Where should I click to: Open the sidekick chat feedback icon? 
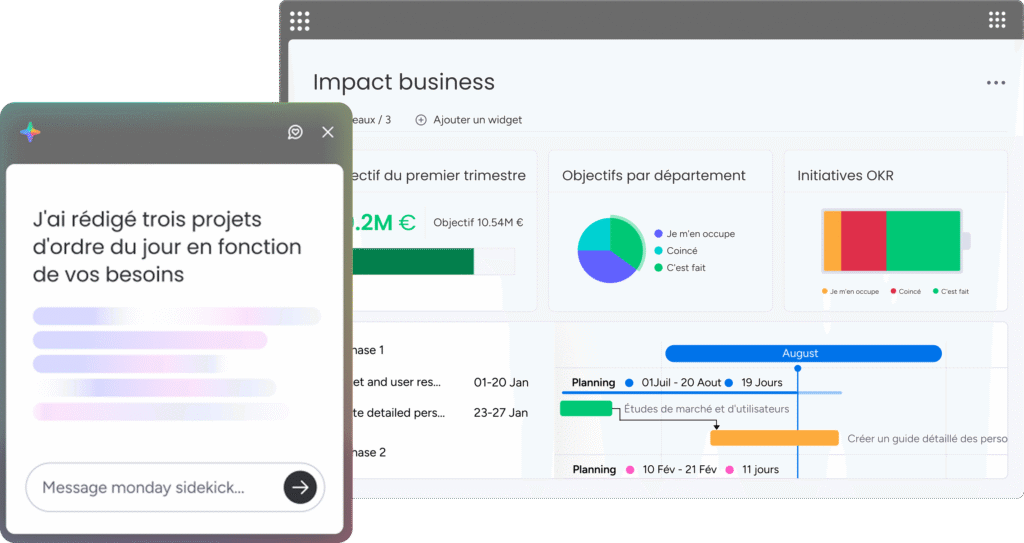click(x=295, y=132)
